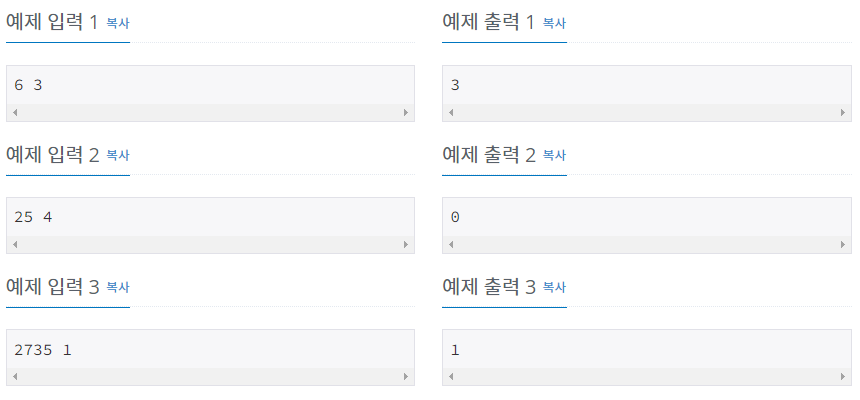Viewport: 860px width, 400px height.
Task: Click the example input 3 box containing 2735 1
Action: click(210, 357)
